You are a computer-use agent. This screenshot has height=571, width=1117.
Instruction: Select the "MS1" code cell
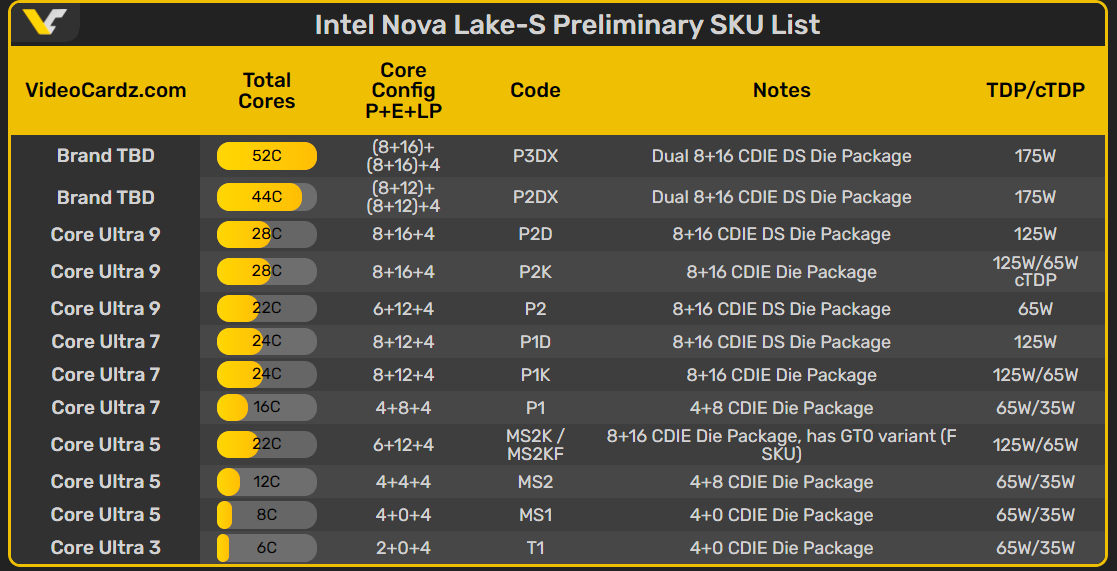[x=535, y=515]
